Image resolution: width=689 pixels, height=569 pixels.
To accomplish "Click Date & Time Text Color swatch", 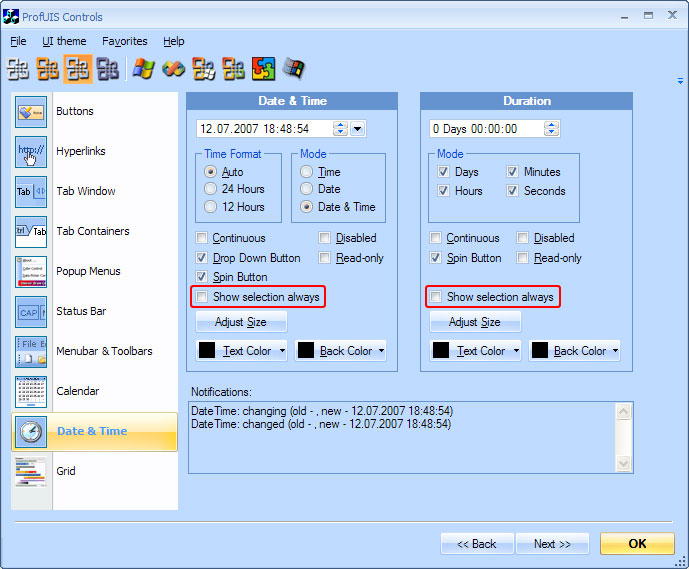I will point(207,351).
